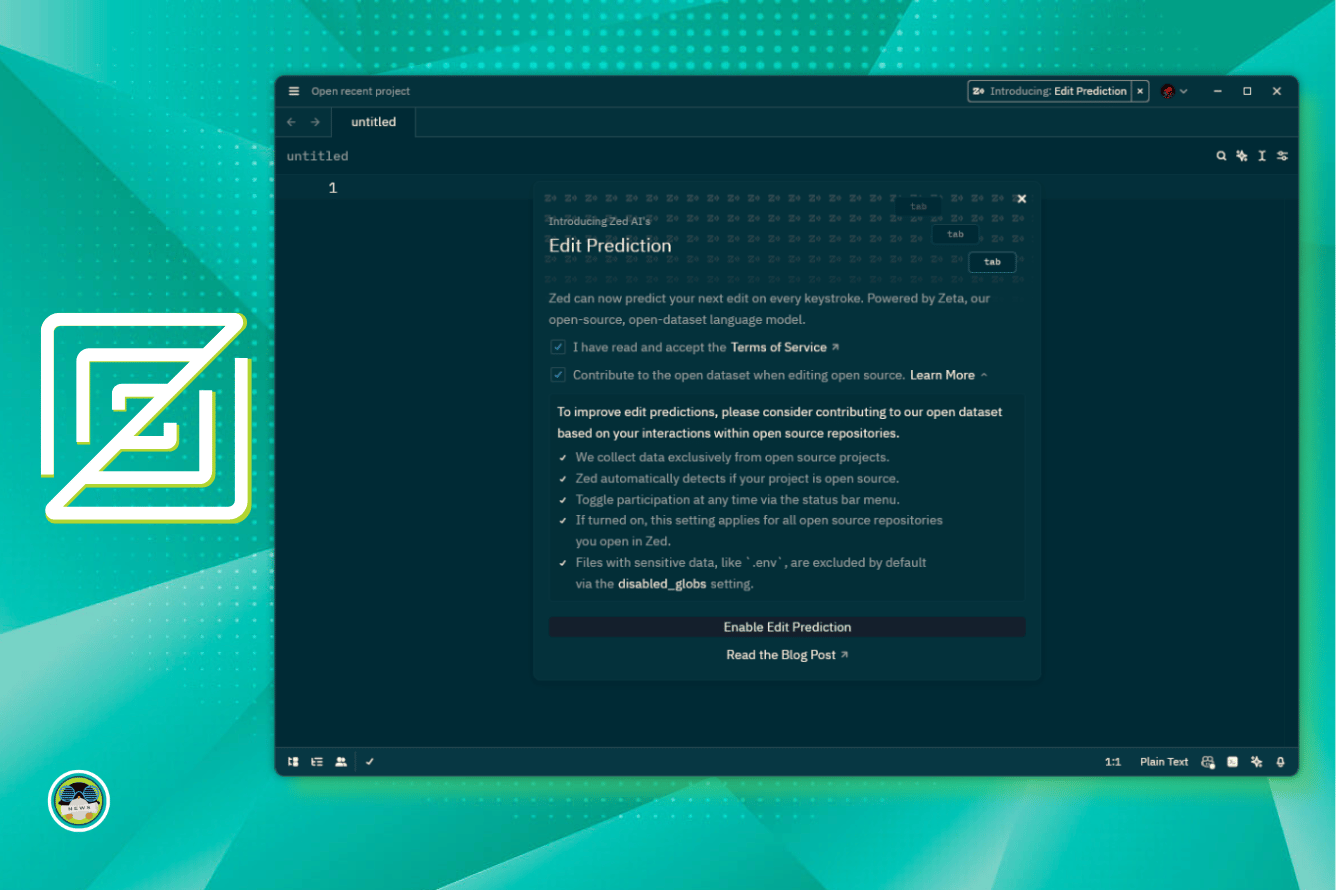Uncheck the Terms of Service acceptance checkbox

(x=558, y=347)
